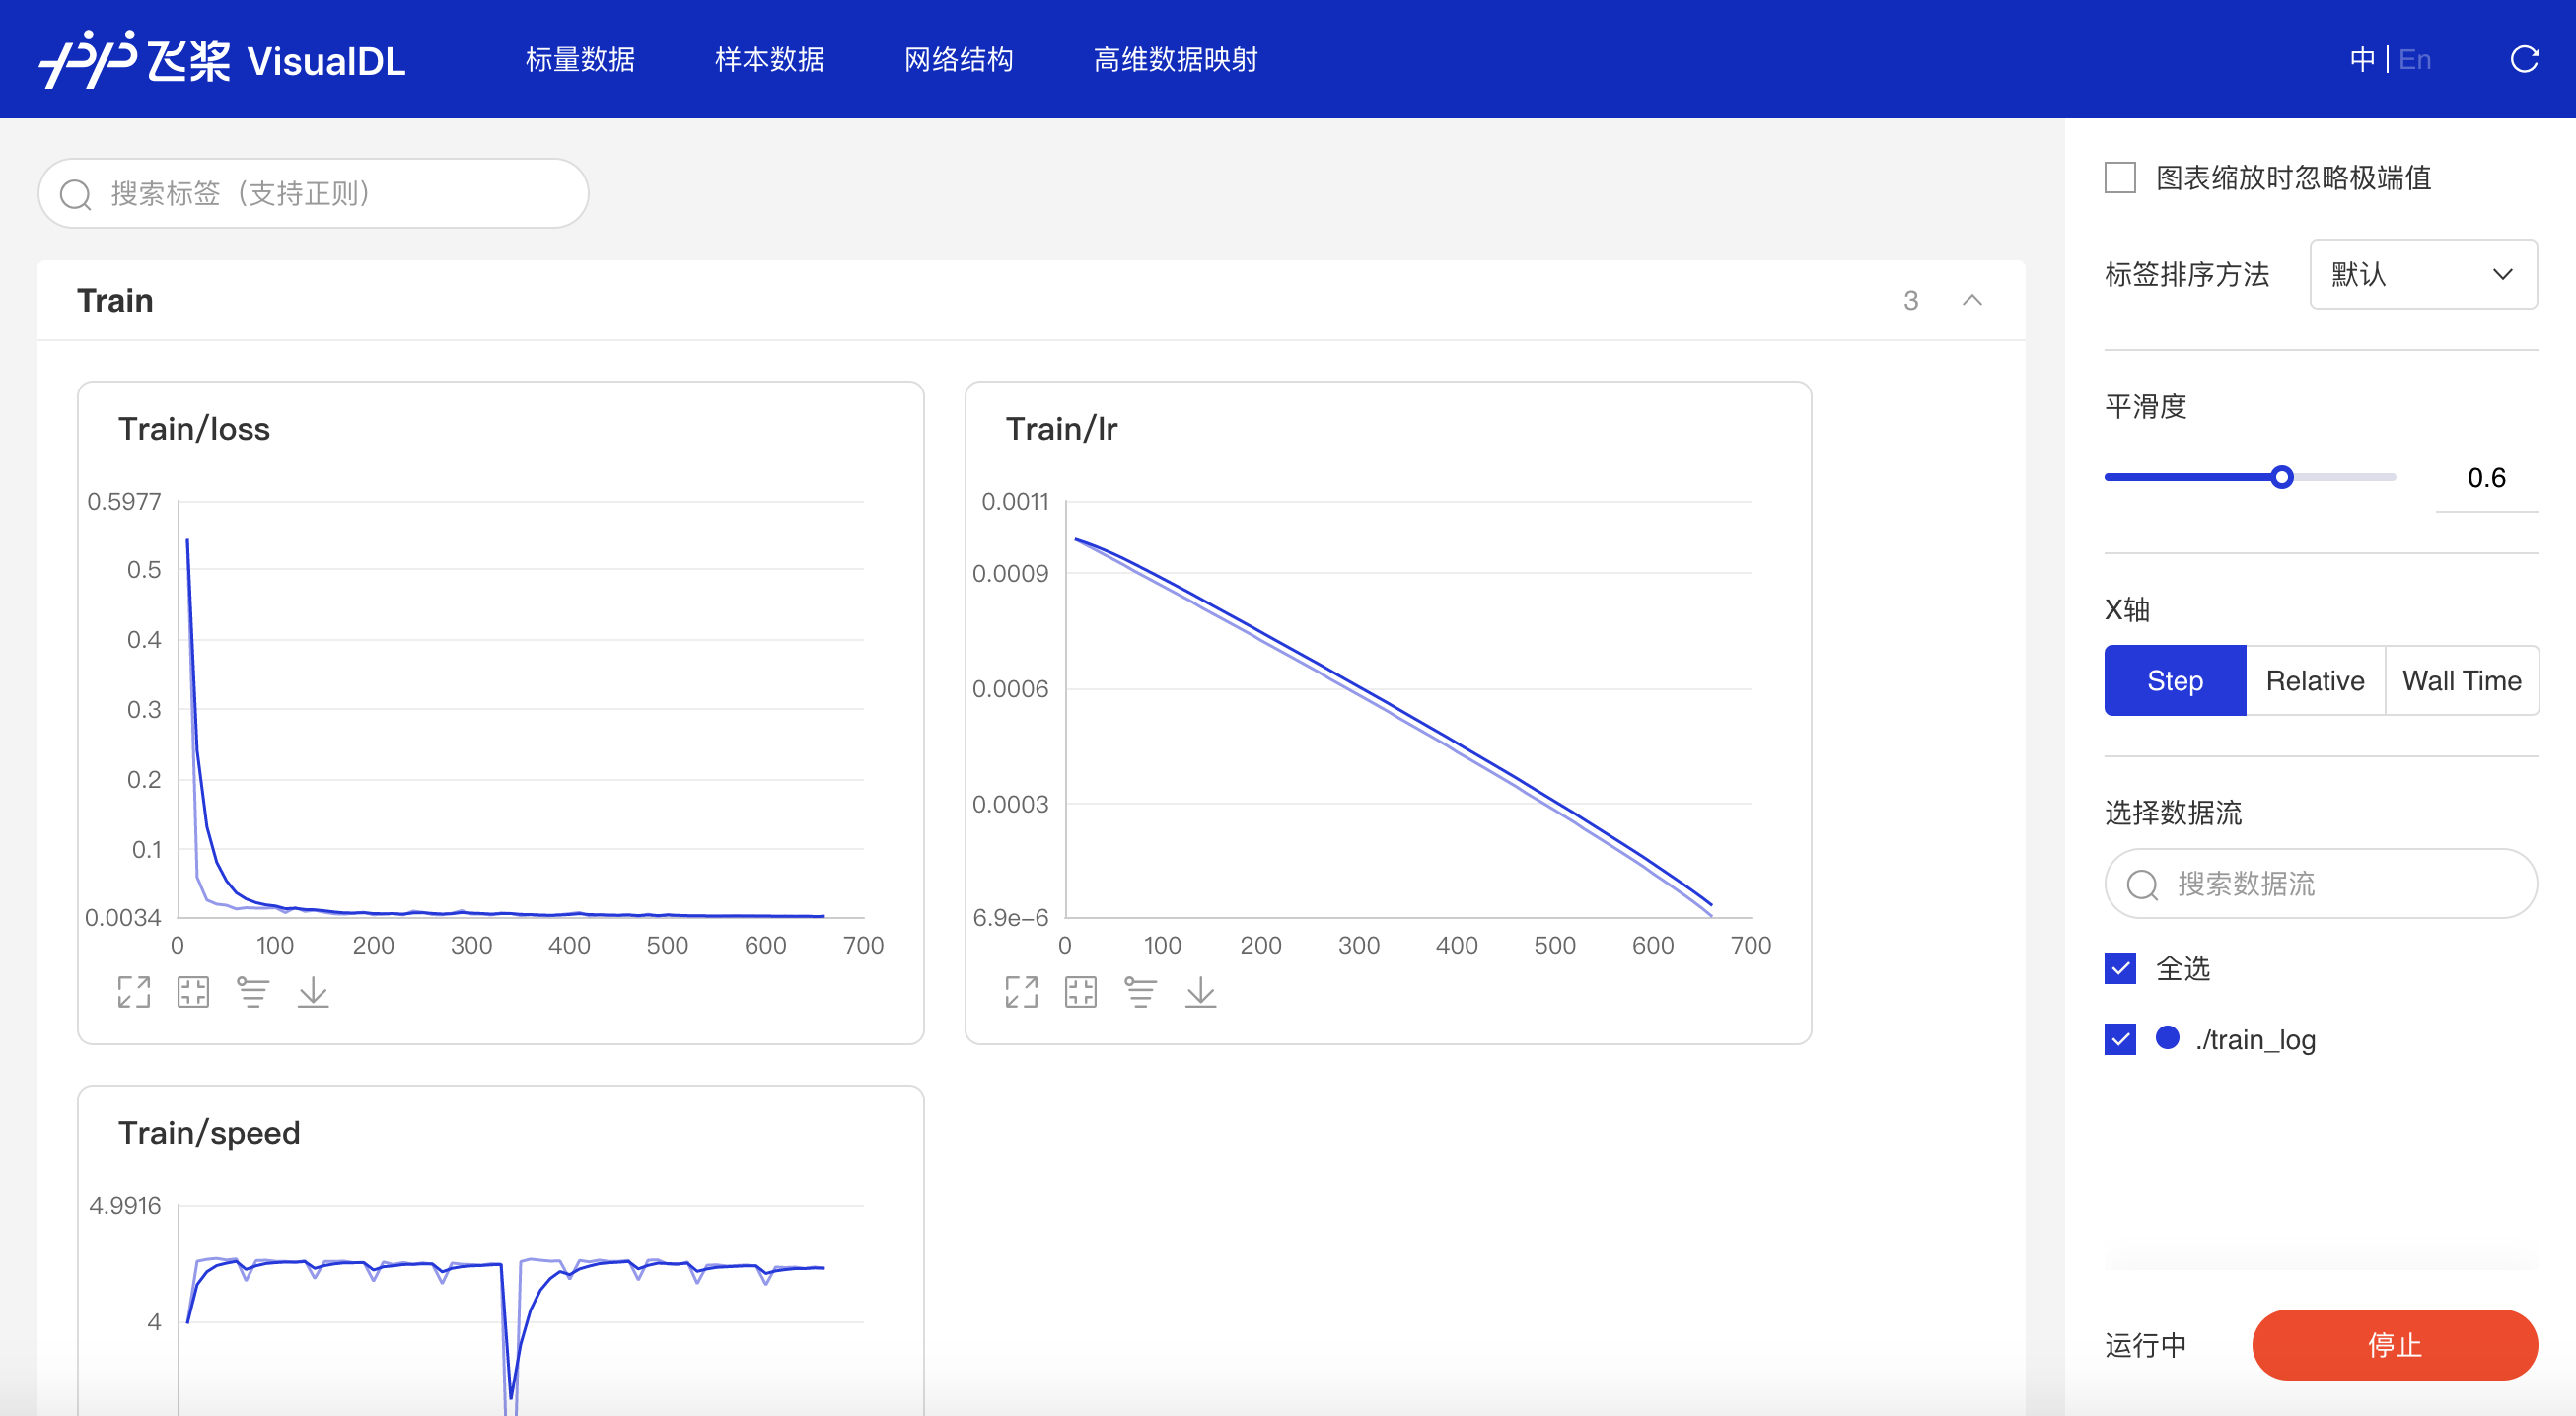This screenshot has width=2576, height=1416.
Task: Restore zoom selection on Train/loss chart
Action: point(193,992)
